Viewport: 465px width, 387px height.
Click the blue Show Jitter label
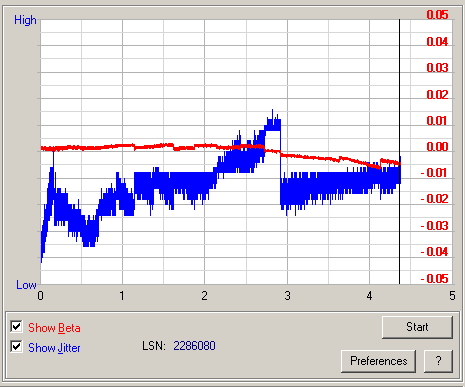pos(54,348)
